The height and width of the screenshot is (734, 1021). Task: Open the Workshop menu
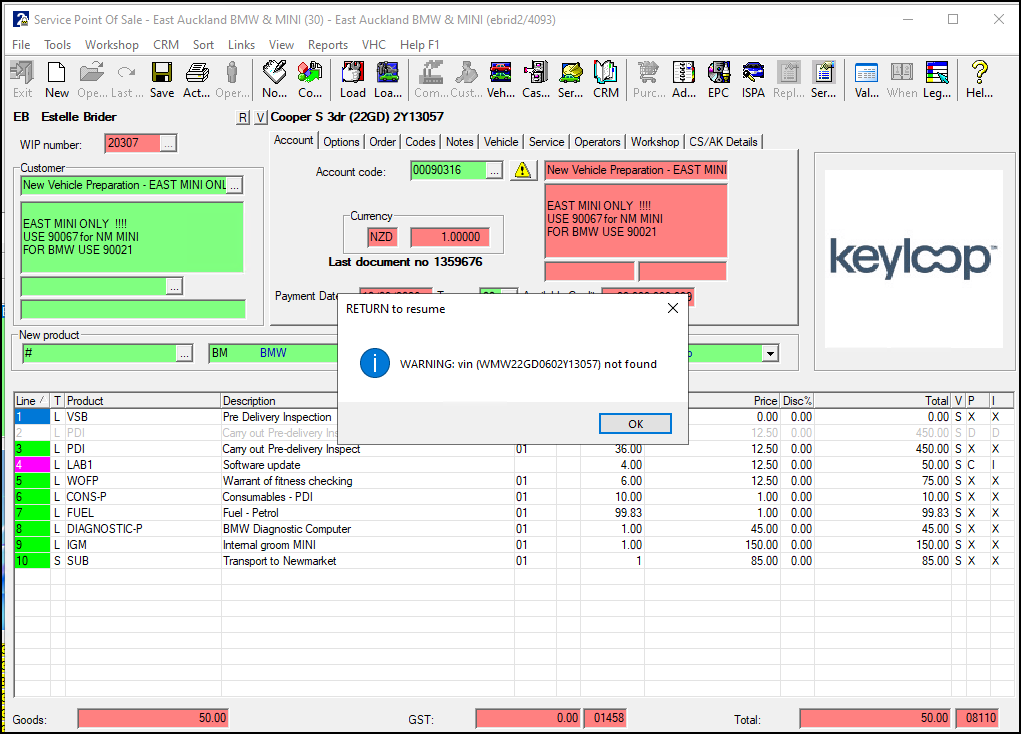click(x=111, y=45)
